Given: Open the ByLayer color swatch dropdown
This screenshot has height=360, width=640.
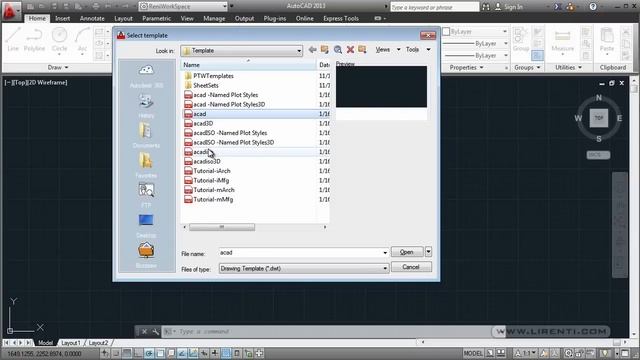Looking at the screenshot, I should point(476,31).
